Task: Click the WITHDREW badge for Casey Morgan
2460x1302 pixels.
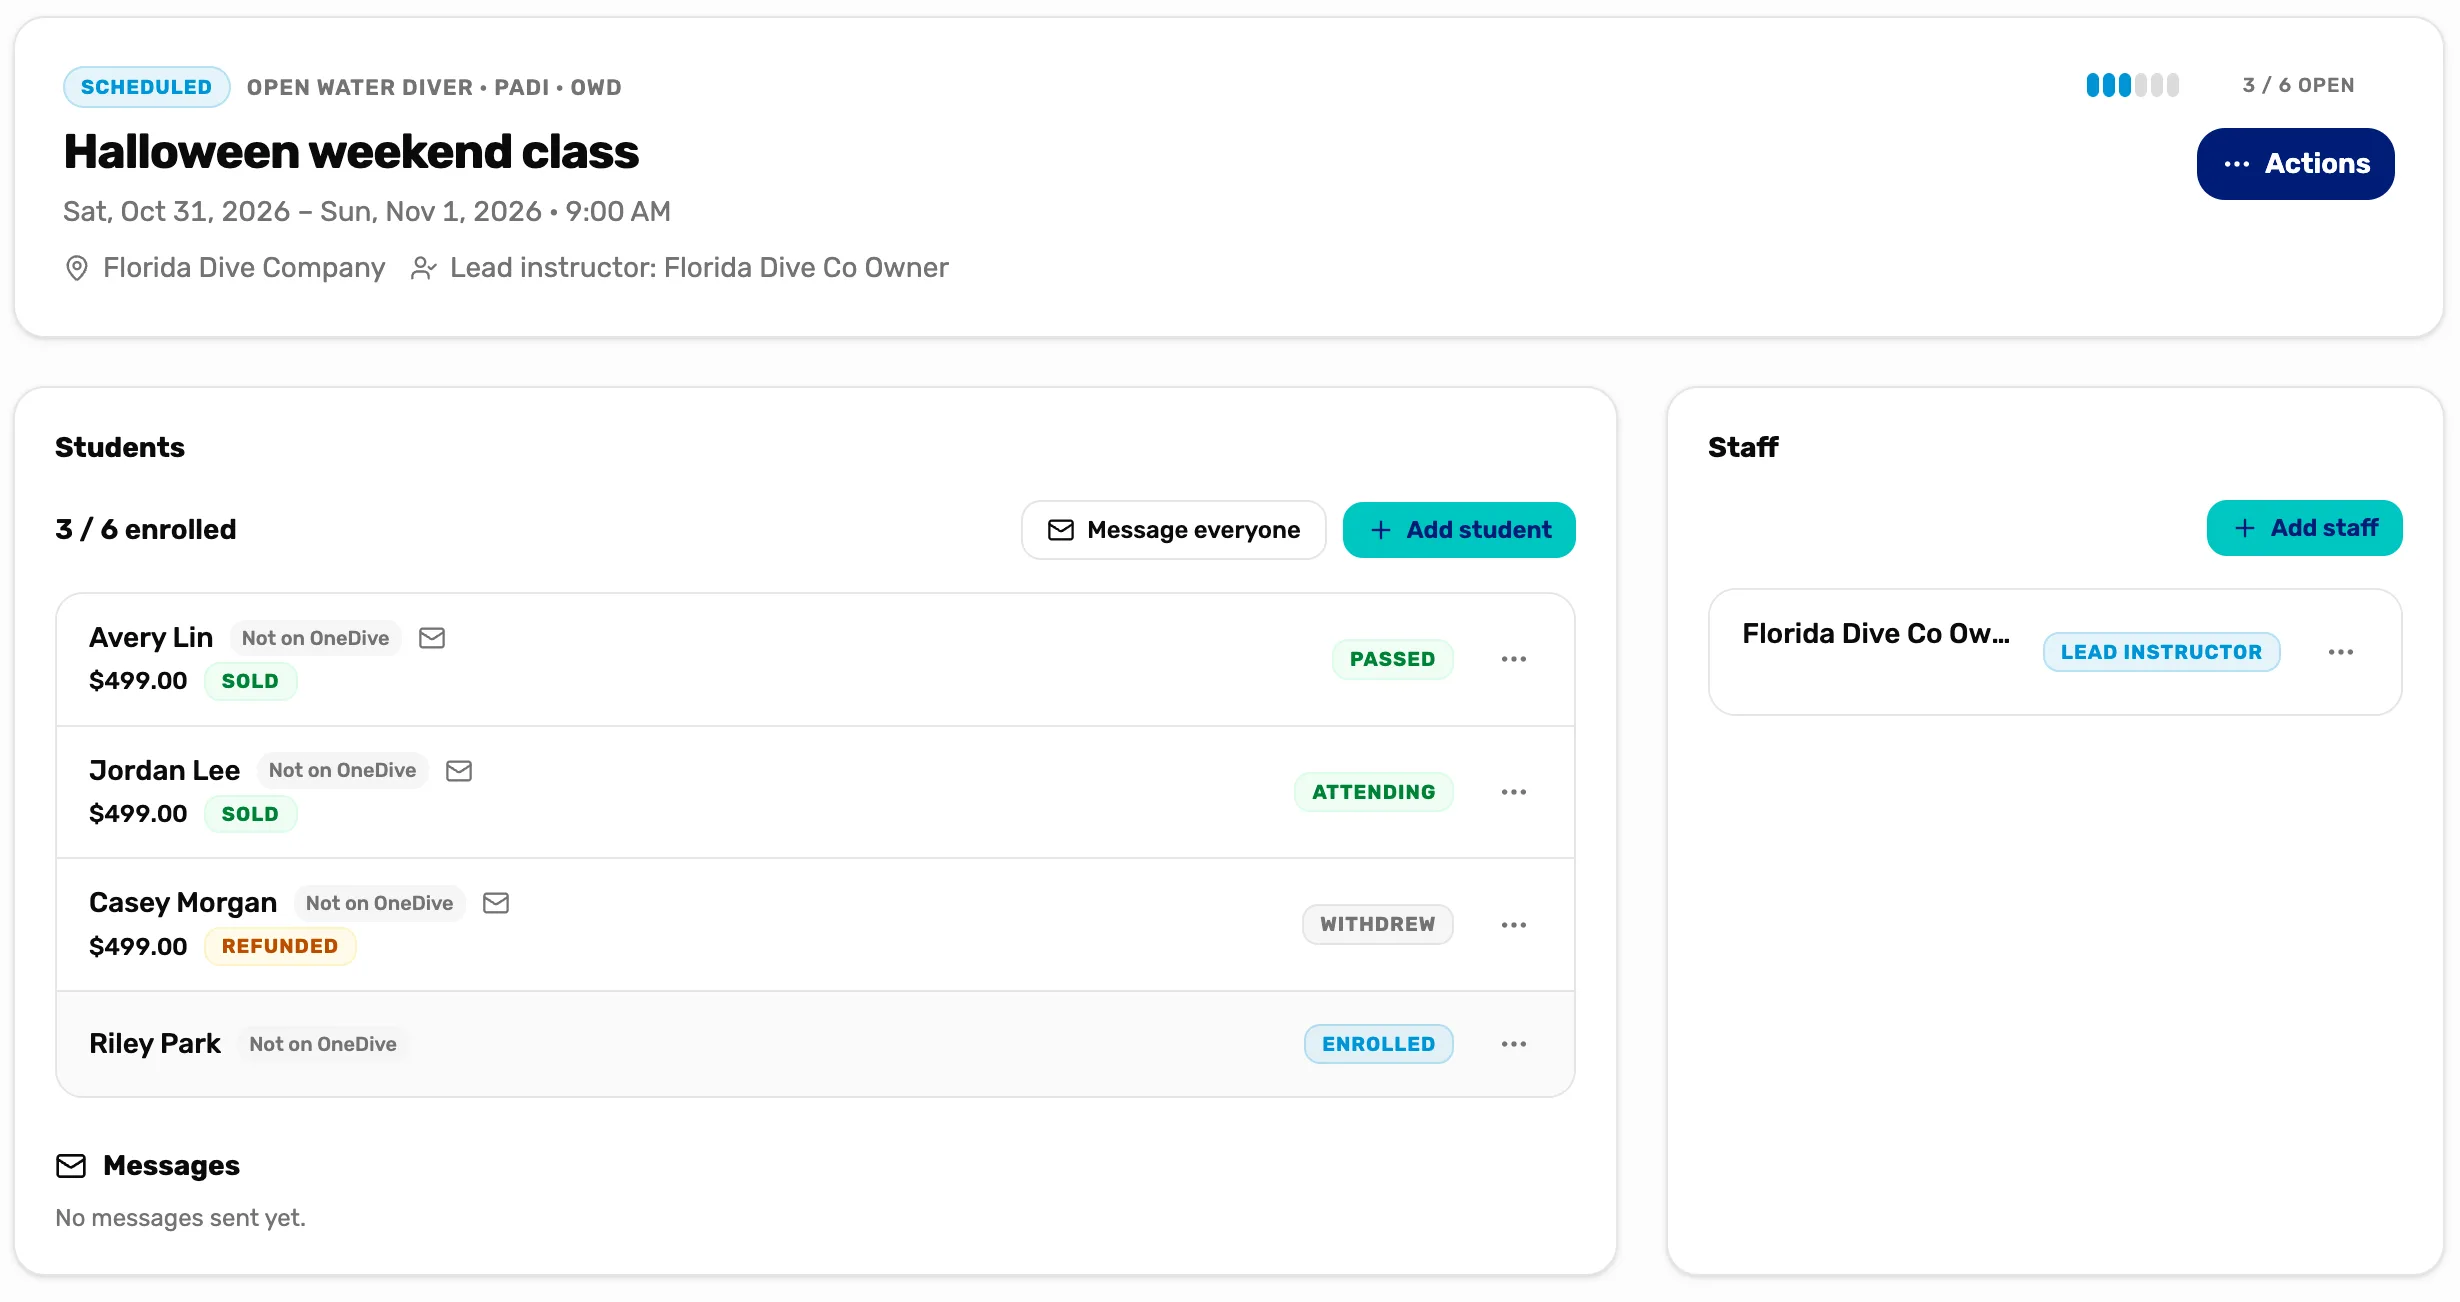Action: 1377,925
